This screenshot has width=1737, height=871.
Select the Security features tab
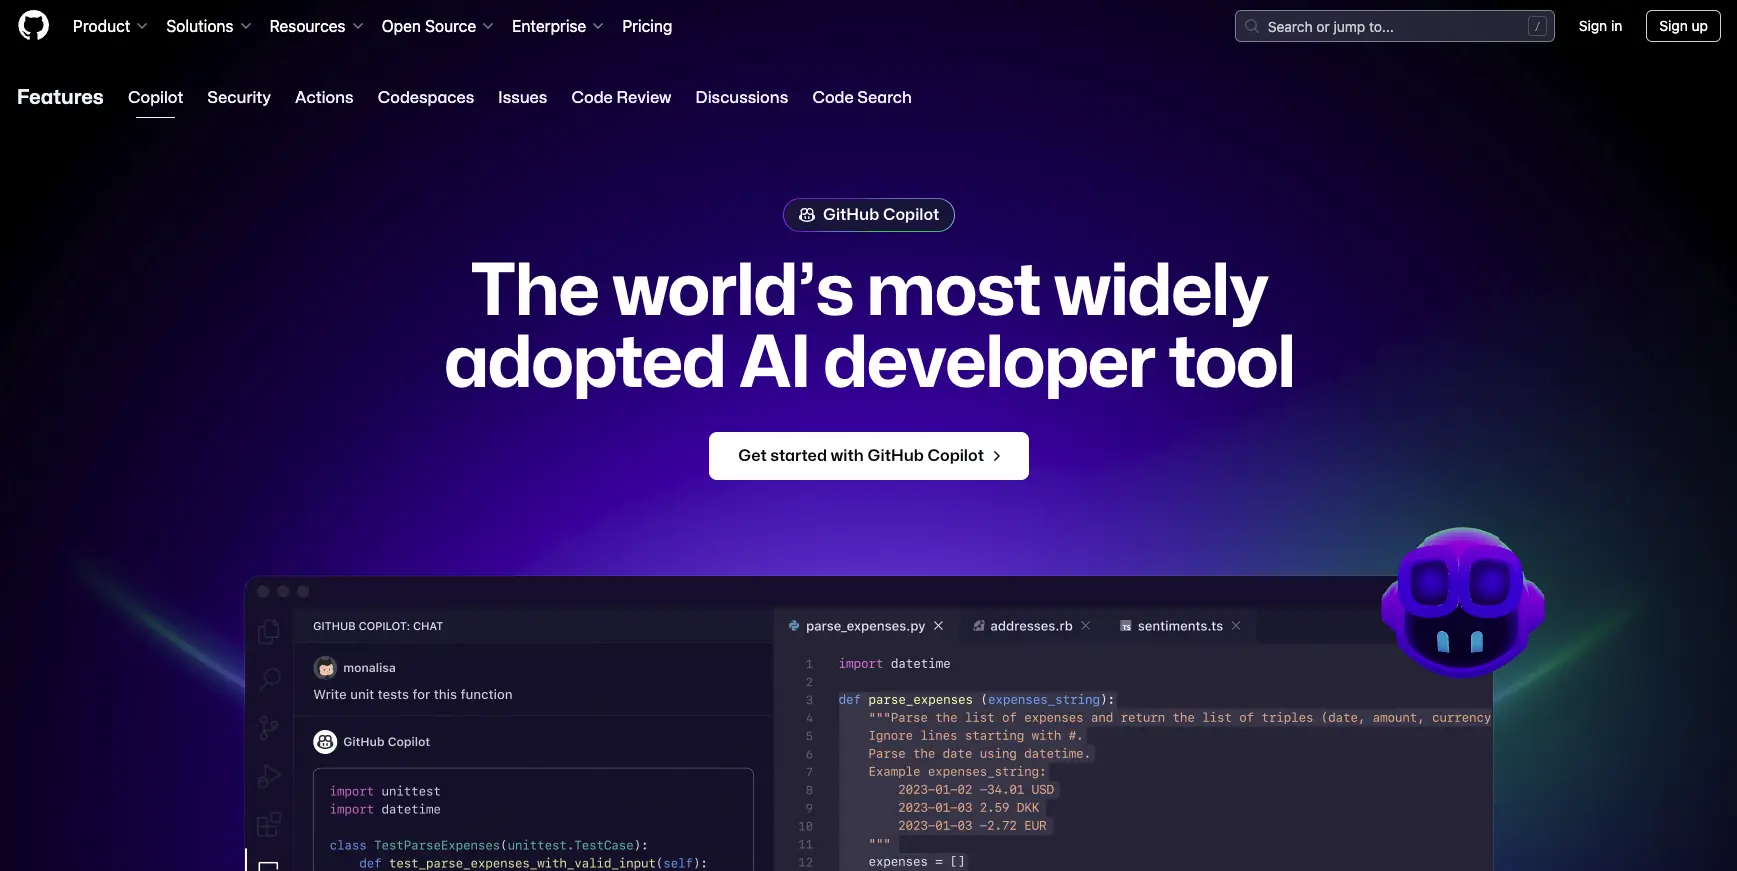pyautogui.click(x=239, y=97)
